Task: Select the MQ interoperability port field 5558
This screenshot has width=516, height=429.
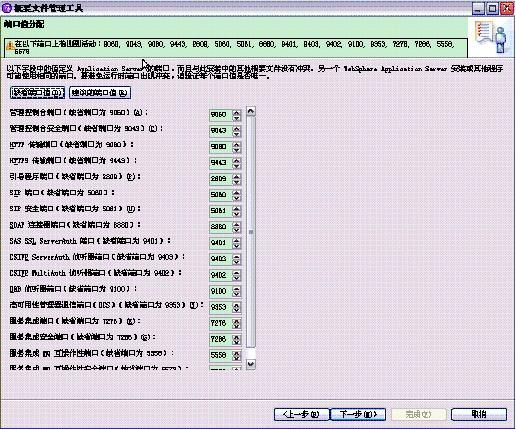Action: [x=220, y=355]
